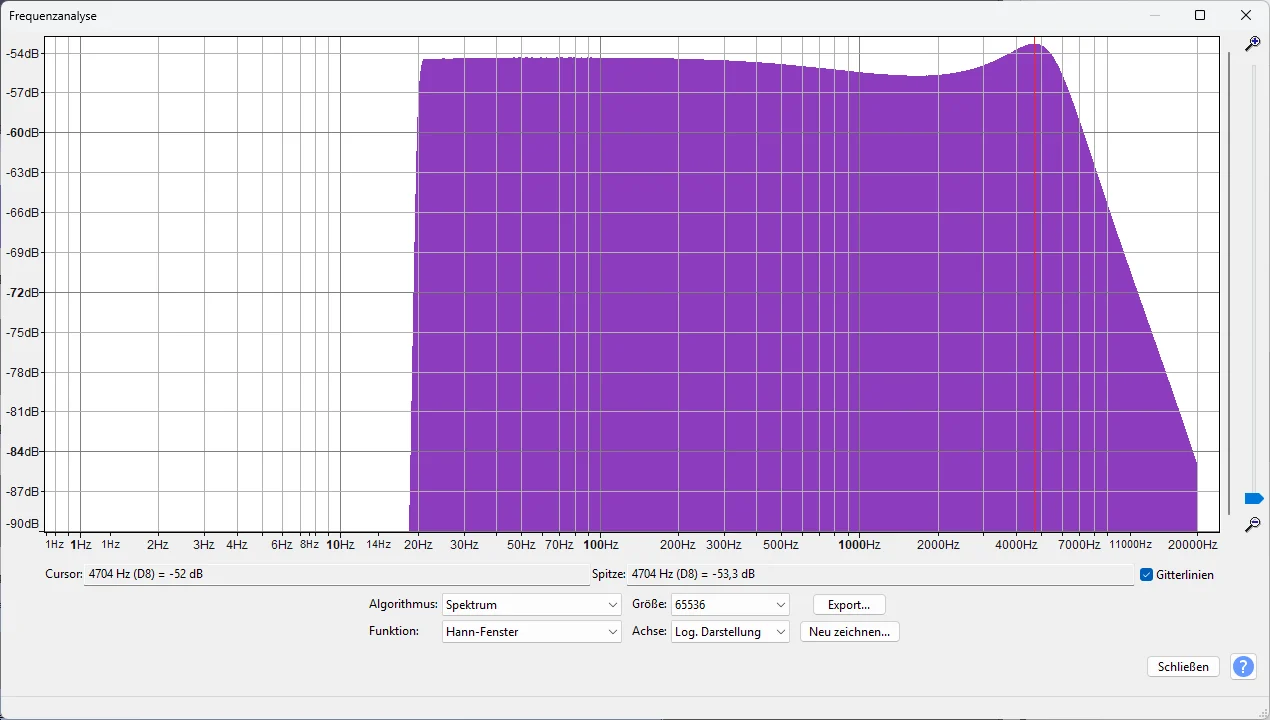The height and width of the screenshot is (720, 1270).
Task: Click the blue vertical zoom slider handle
Action: pyautogui.click(x=1254, y=498)
